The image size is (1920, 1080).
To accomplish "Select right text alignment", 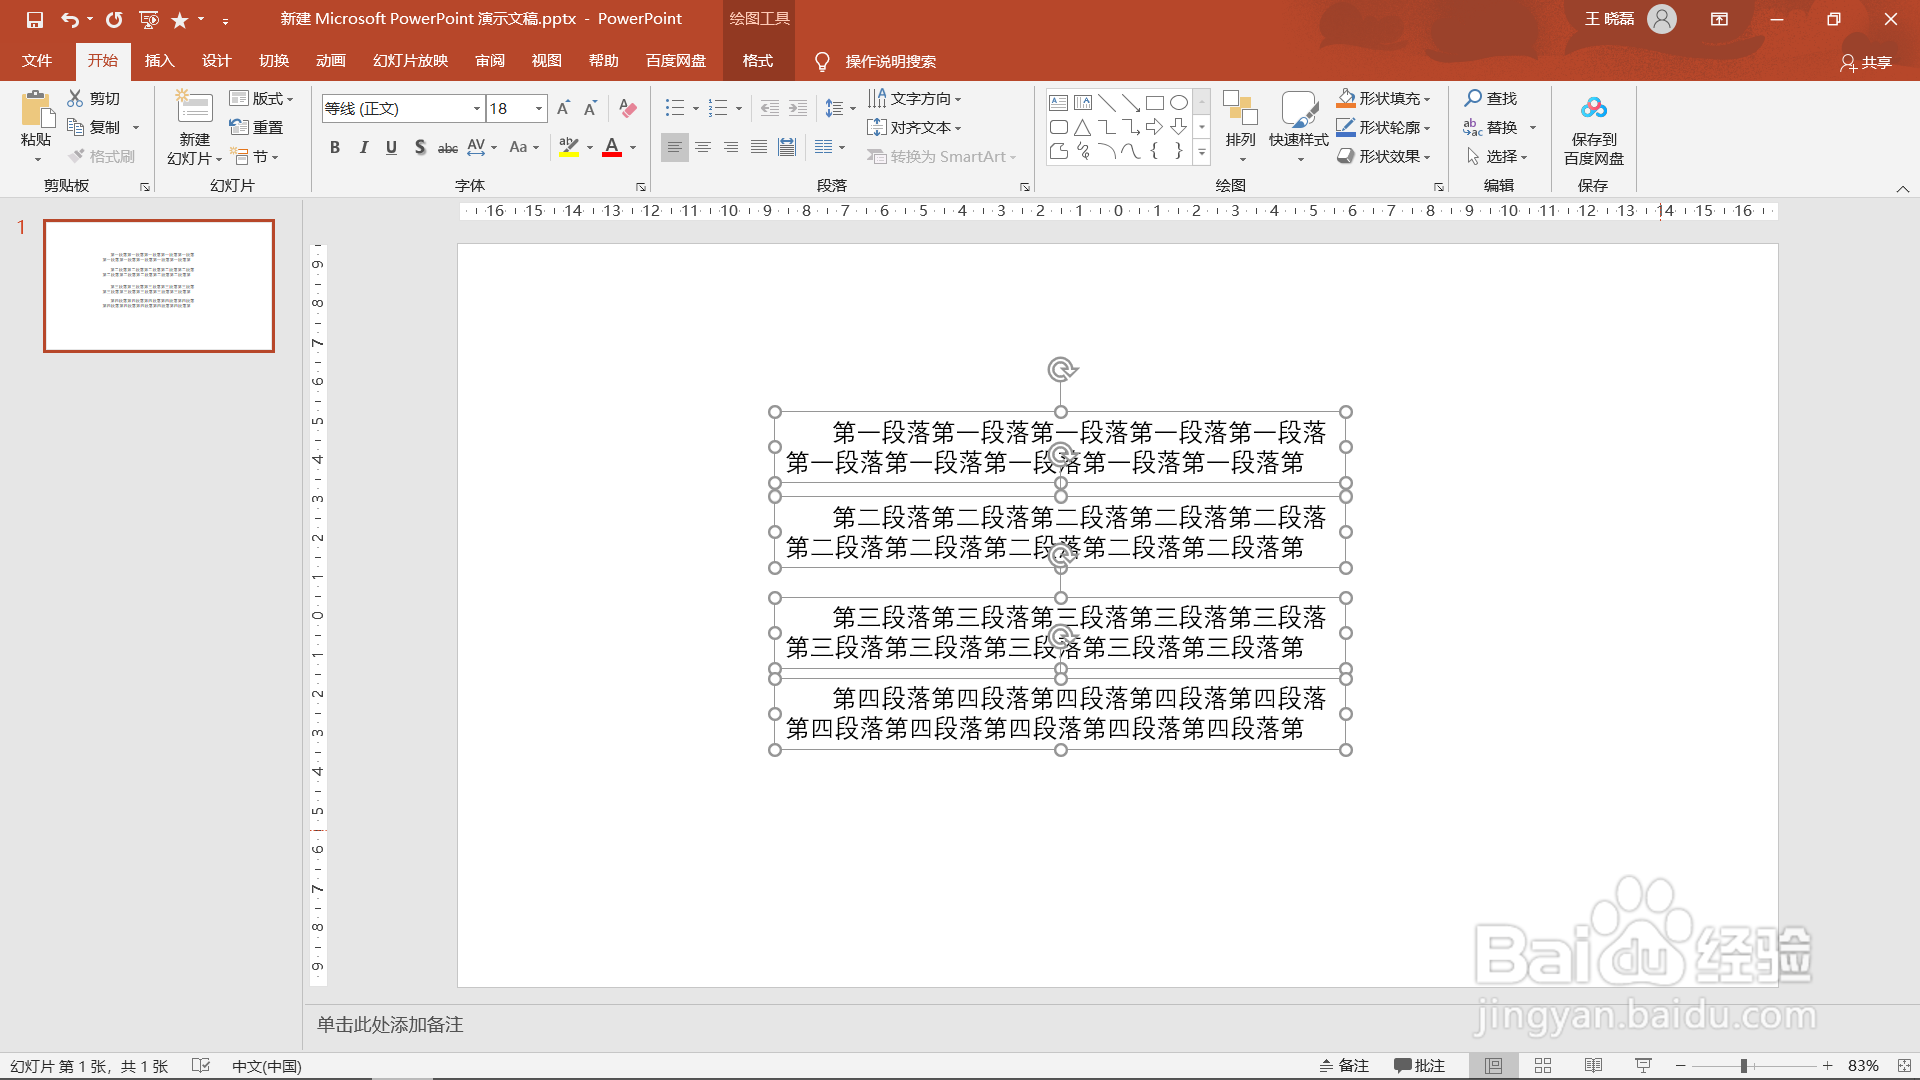I will coord(731,147).
